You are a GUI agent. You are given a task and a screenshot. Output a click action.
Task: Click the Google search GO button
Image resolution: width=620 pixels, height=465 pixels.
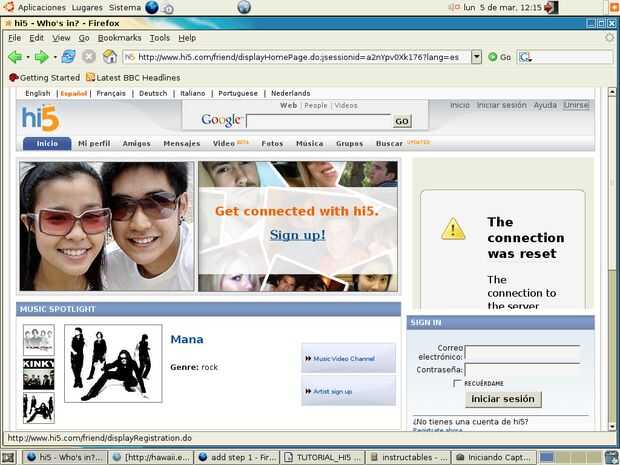click(x=402, y=121)
